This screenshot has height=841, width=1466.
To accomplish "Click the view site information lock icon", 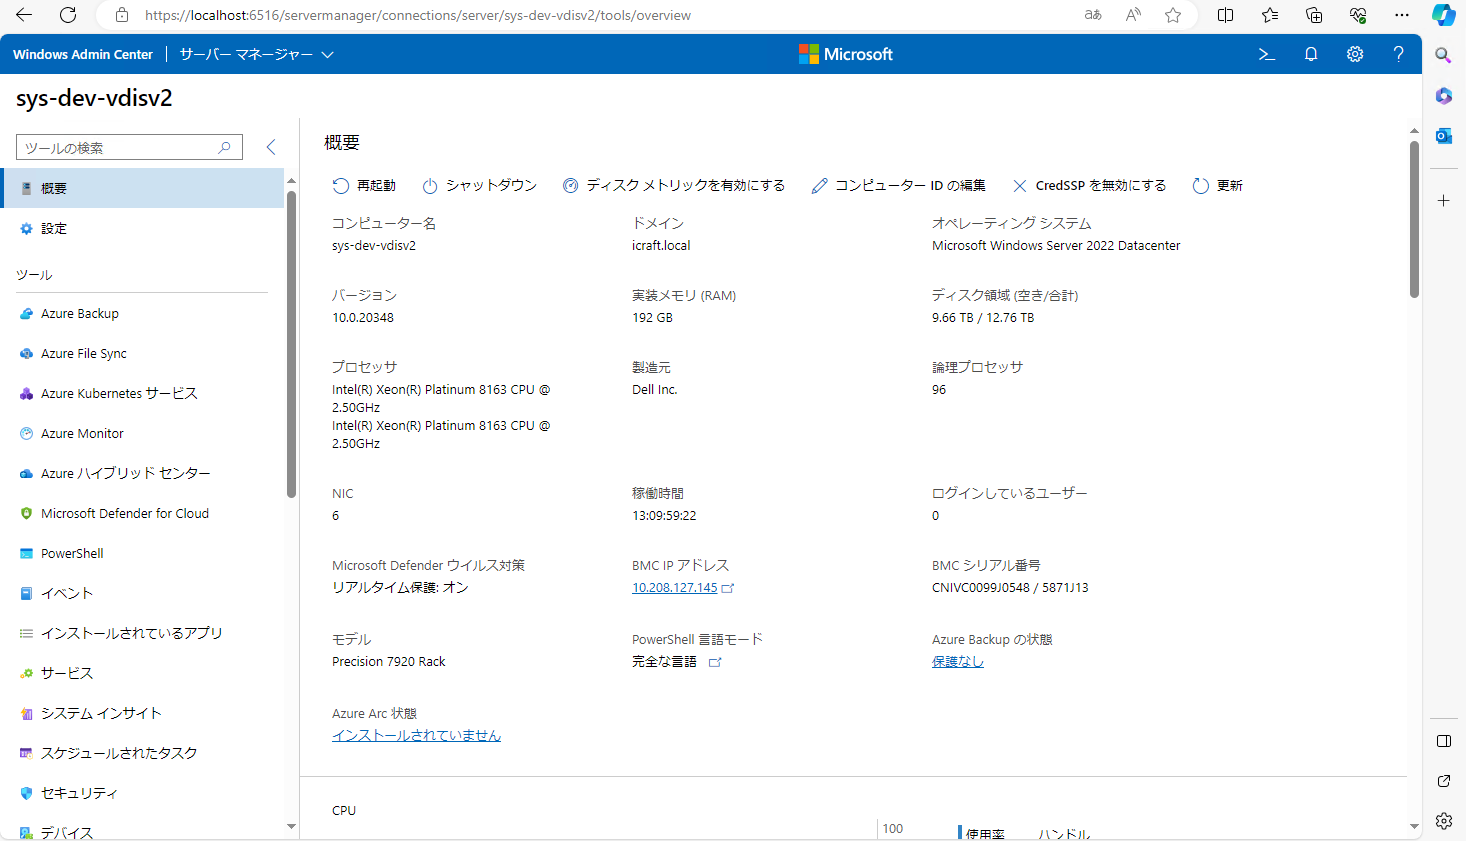I will pos(121,15).
